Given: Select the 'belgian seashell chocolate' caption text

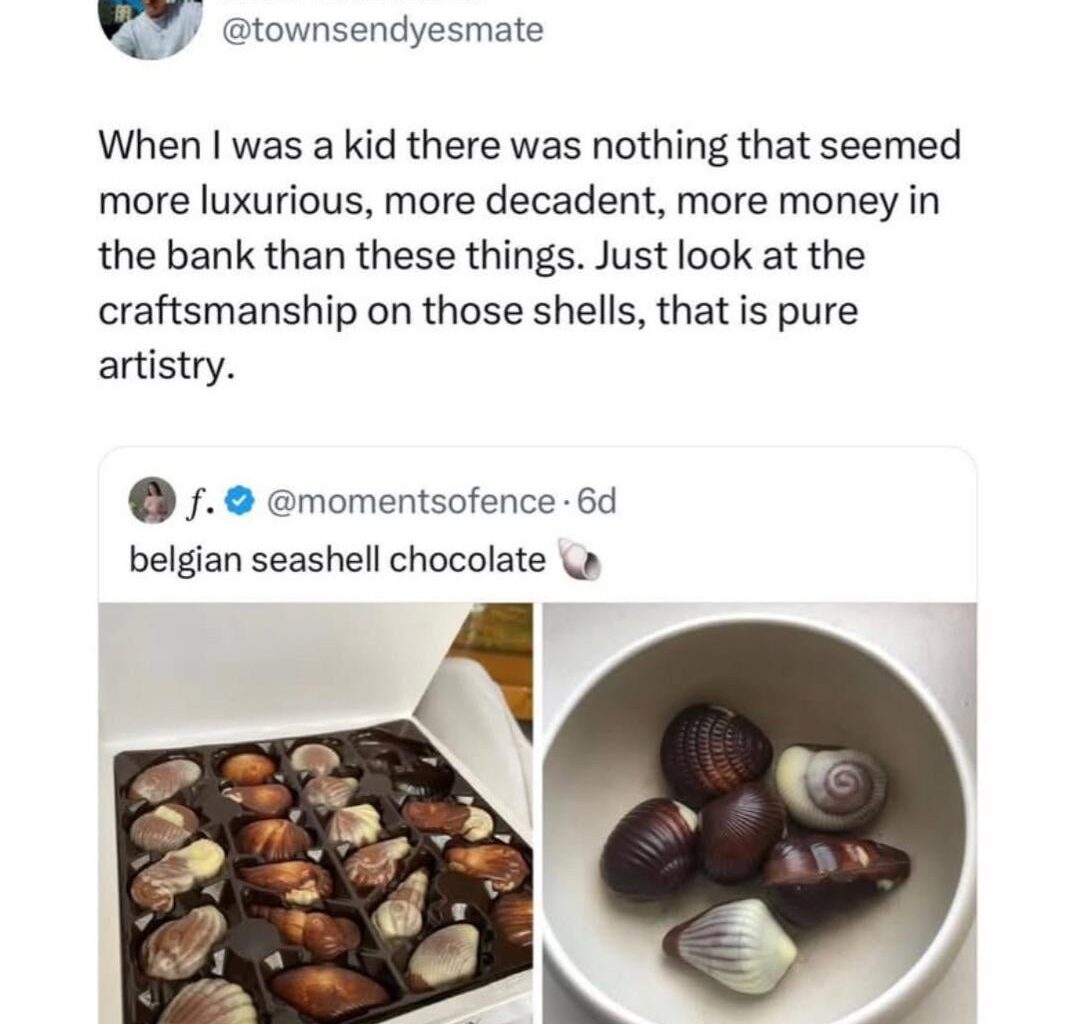Looking at the screenshot, I should (x=337, y=561).
